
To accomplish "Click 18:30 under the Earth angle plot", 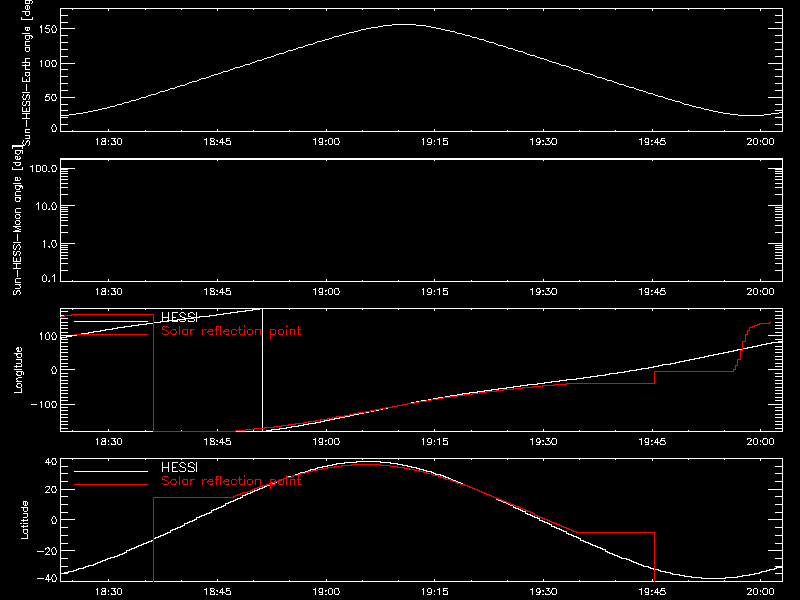I will tap(109, 142).
